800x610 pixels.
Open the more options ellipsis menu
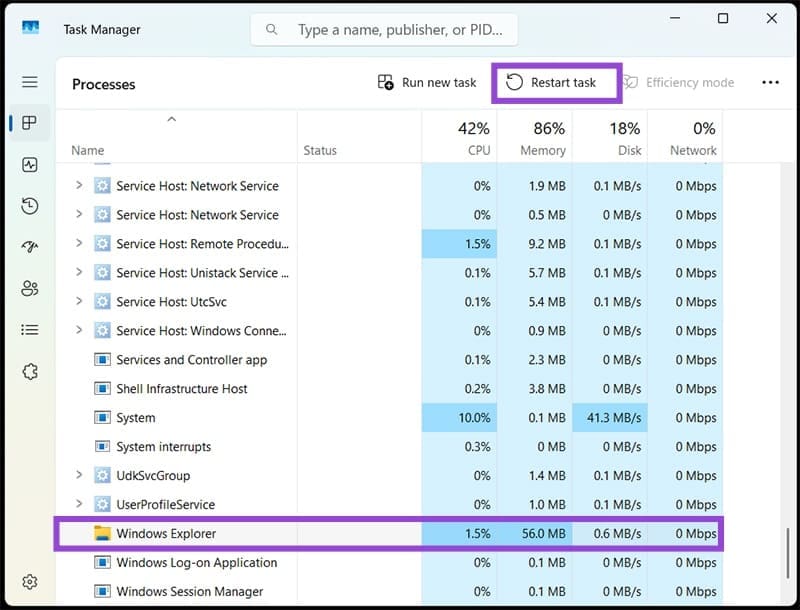(768, 82)
